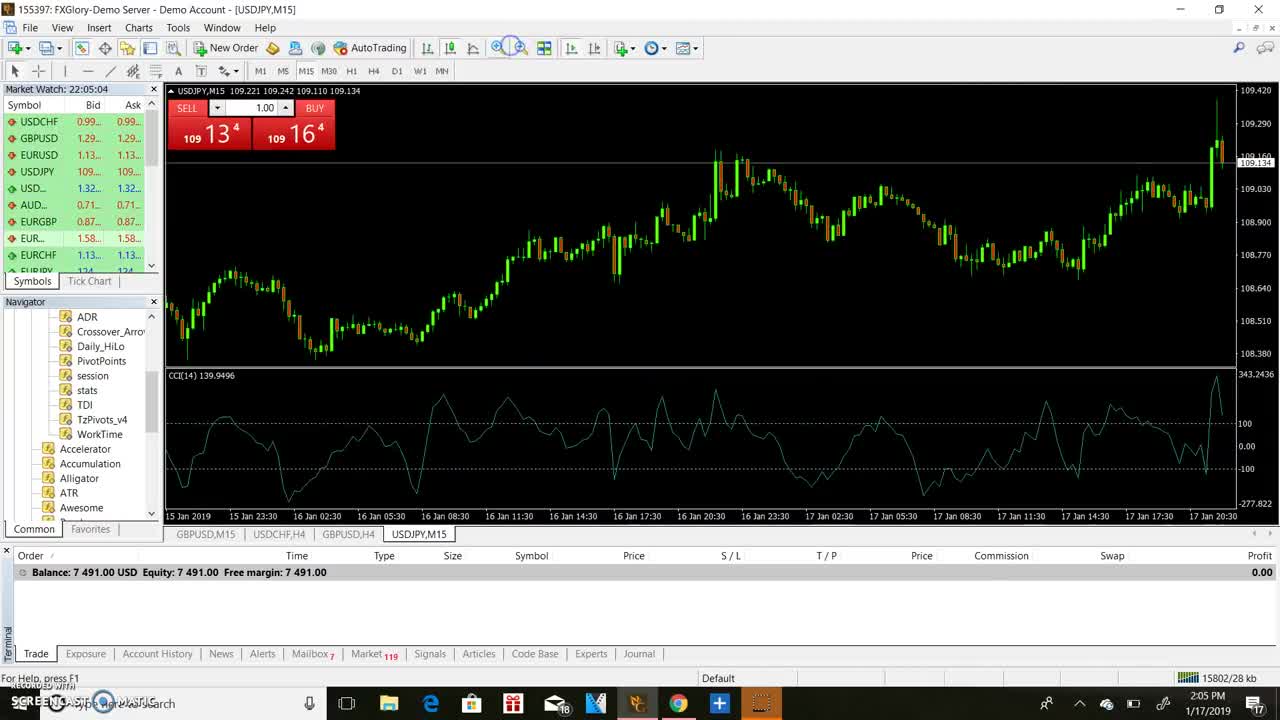Switch to the GBPUSD,M15 chart tab
The width and height of the screenshot is (1280, 720).
click(x=206, y=534)
